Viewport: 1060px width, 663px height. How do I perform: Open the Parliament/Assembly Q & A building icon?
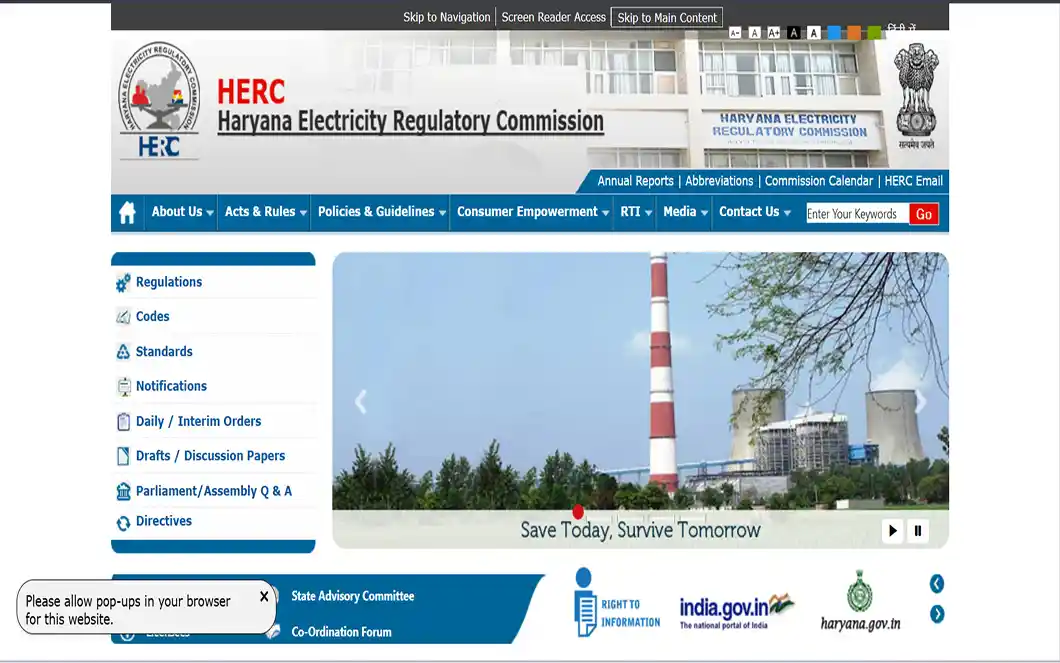(x=123, y=491)
